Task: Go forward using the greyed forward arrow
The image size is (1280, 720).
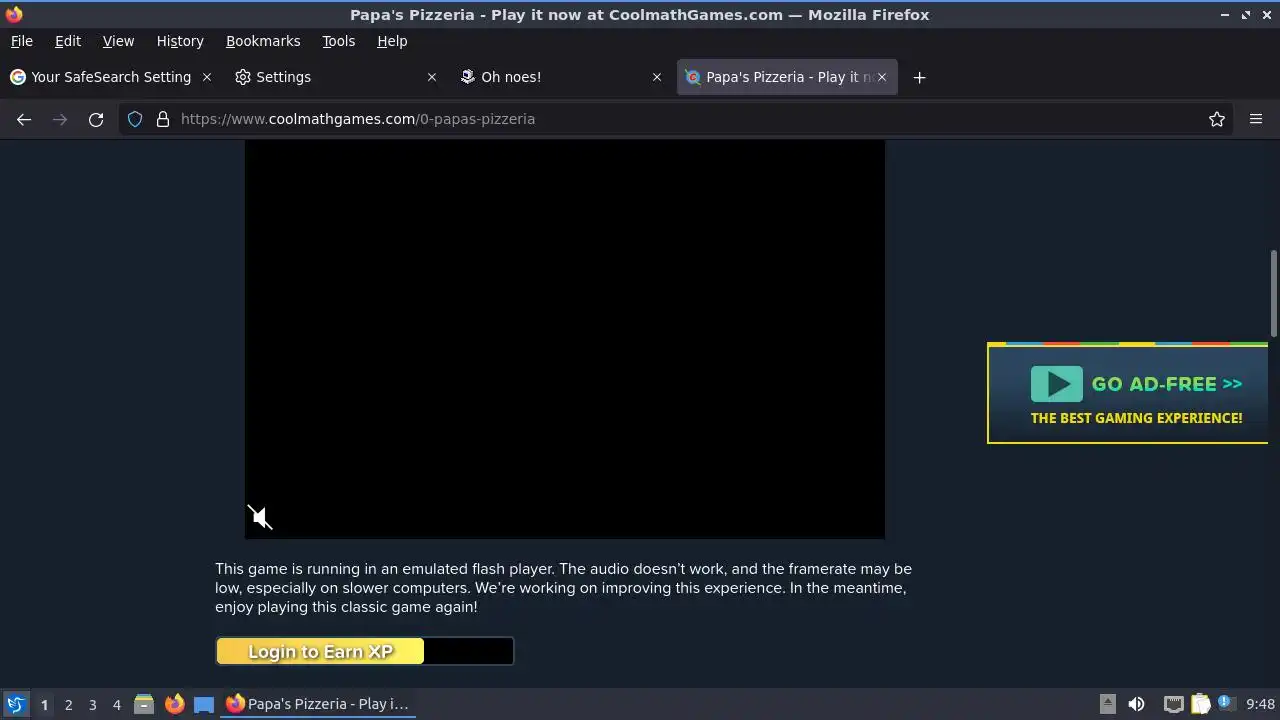Action: click(x=60, y=119)
